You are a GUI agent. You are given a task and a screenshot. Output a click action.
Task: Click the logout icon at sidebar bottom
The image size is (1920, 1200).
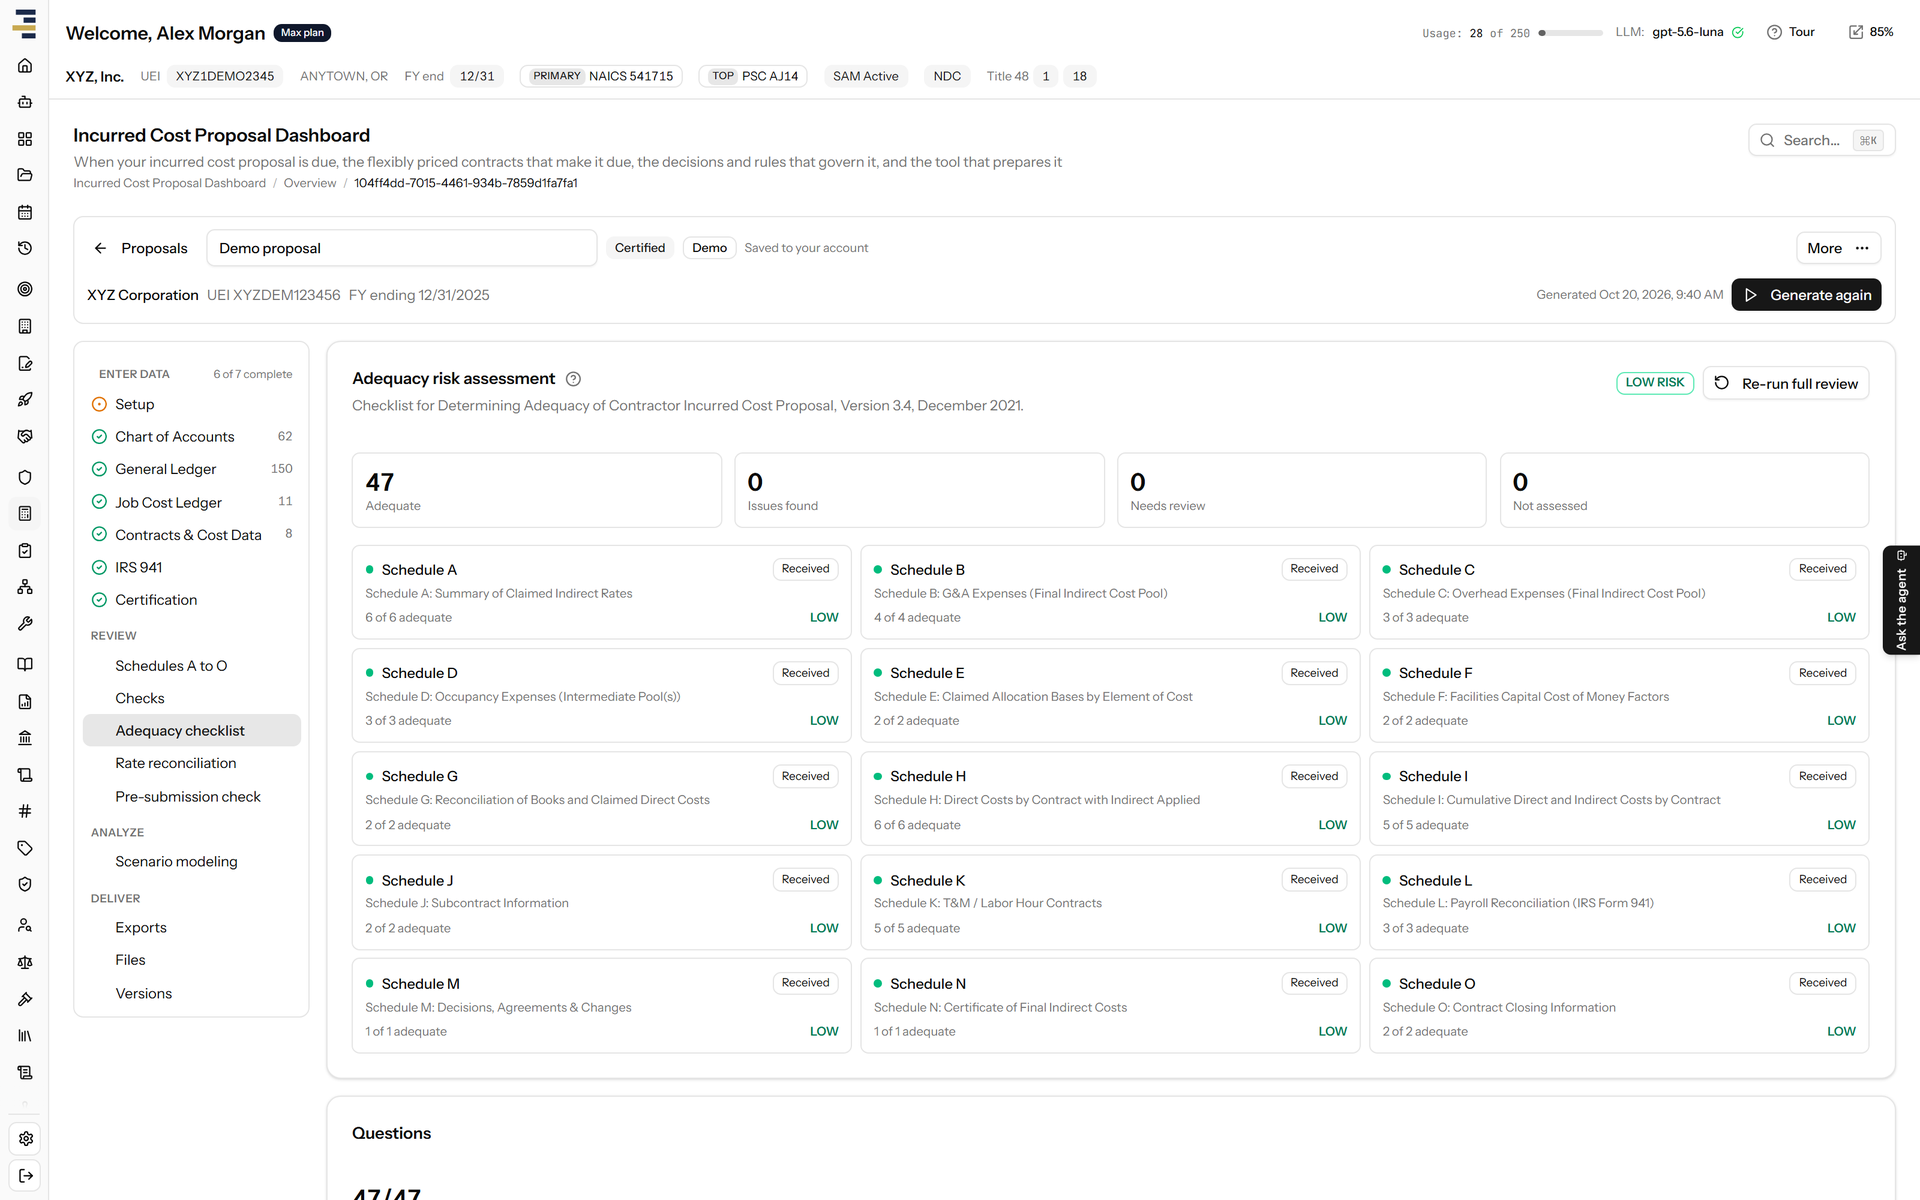[25, 1175]
